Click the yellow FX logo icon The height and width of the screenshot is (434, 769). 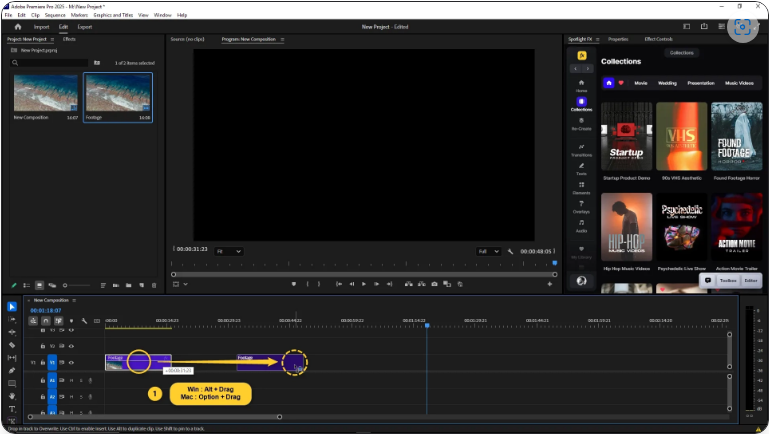(582, 55)
